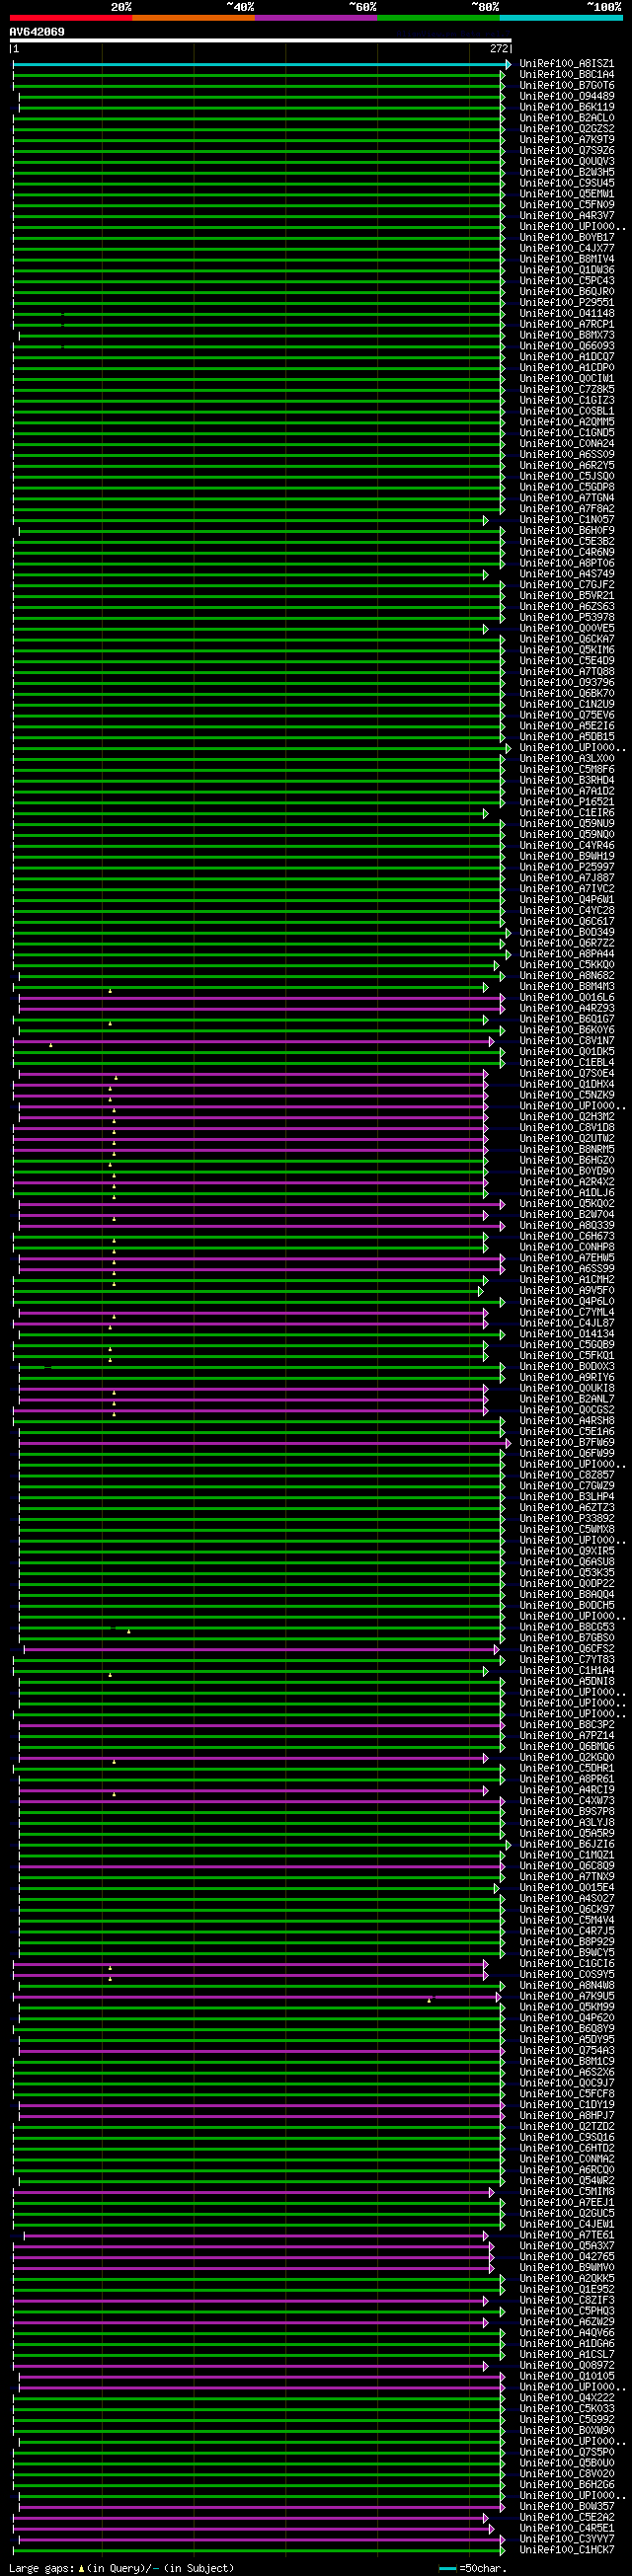Click the ~60% purple identity legend segment

(316, 17)
